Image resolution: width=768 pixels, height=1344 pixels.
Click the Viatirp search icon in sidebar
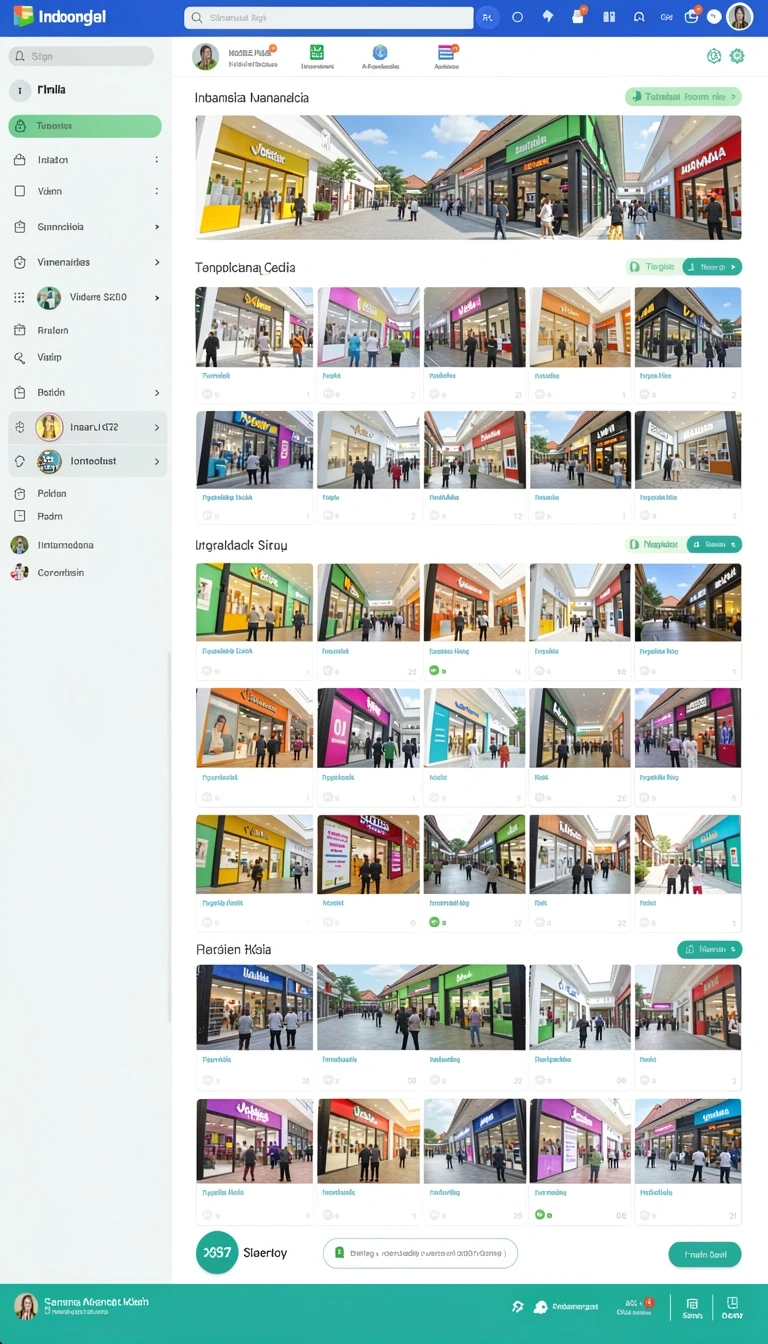(x=19, y=357)
